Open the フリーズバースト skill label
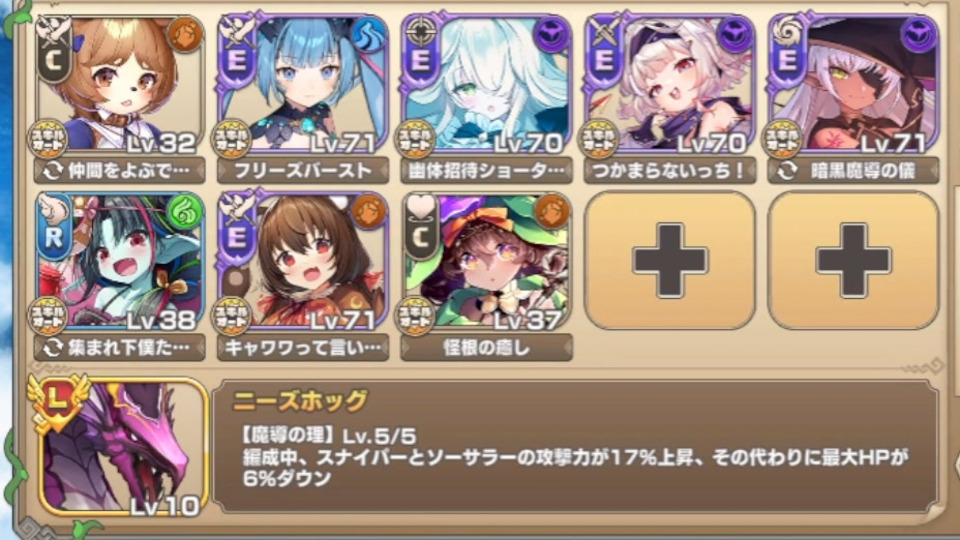Screen dimensions: 960x540 (x=303, y=171)
